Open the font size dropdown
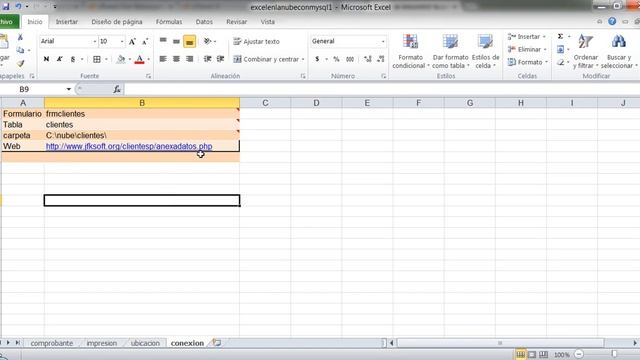Screen dimensions: 640x360 point(122,42)
